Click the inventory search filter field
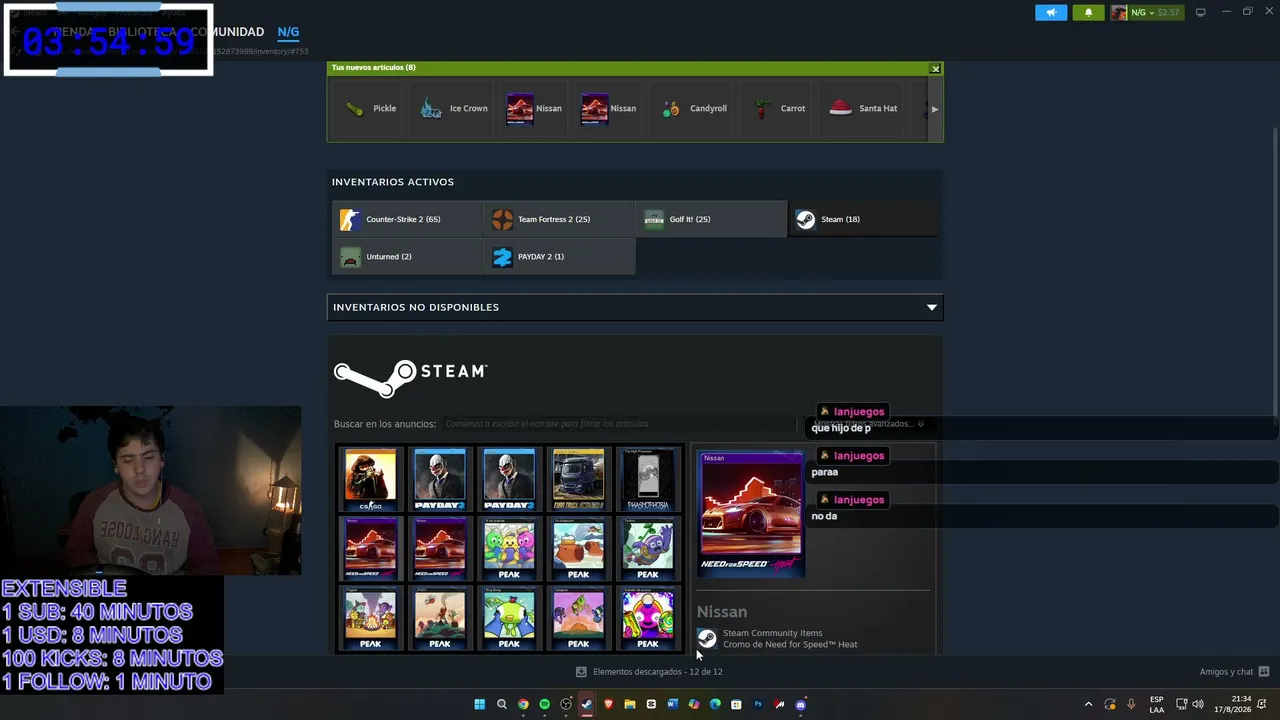 [x=620, y=424]
